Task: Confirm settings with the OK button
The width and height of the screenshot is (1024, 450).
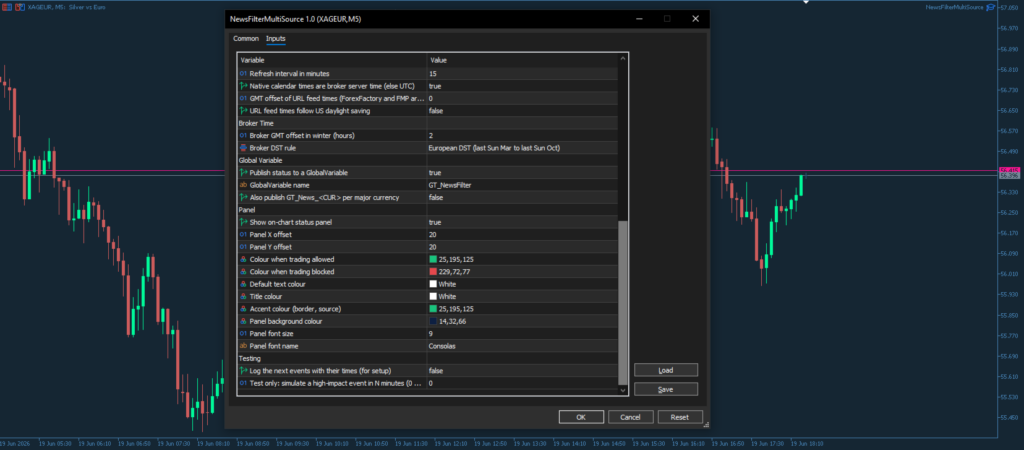Action: click(x=581, y=417)
